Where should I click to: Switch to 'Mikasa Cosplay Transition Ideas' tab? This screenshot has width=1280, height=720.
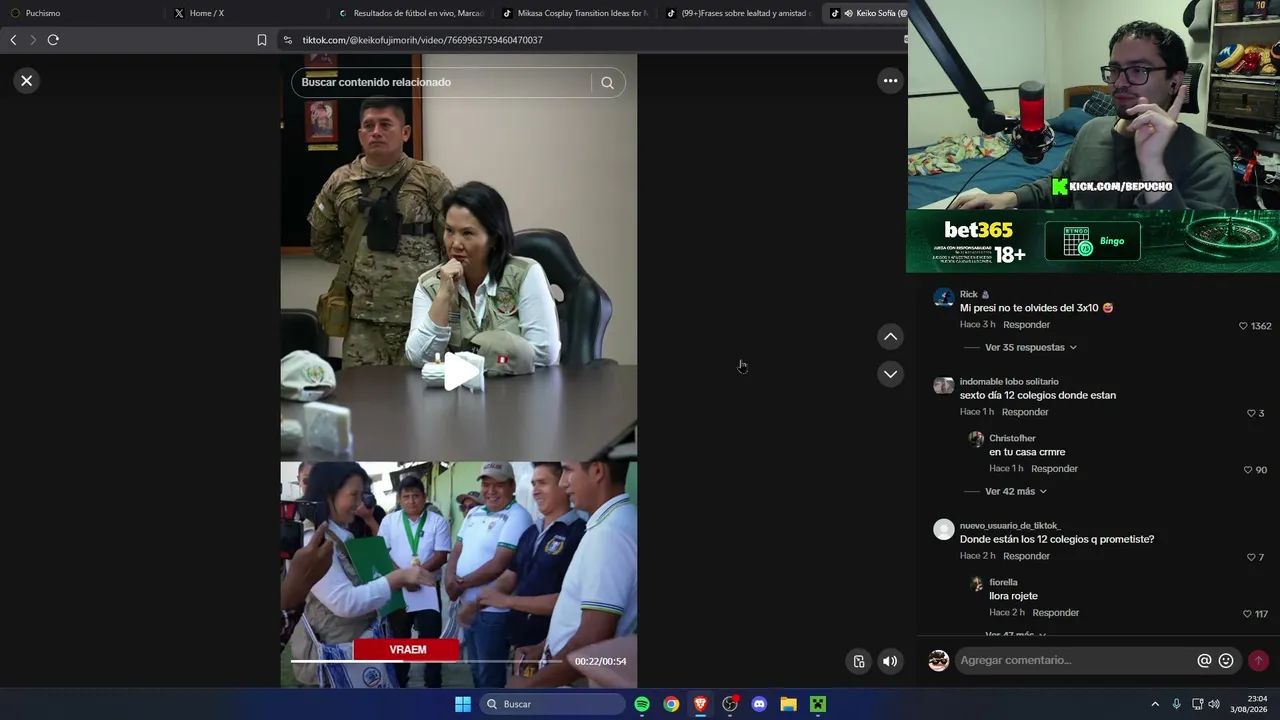click(574, 13)
